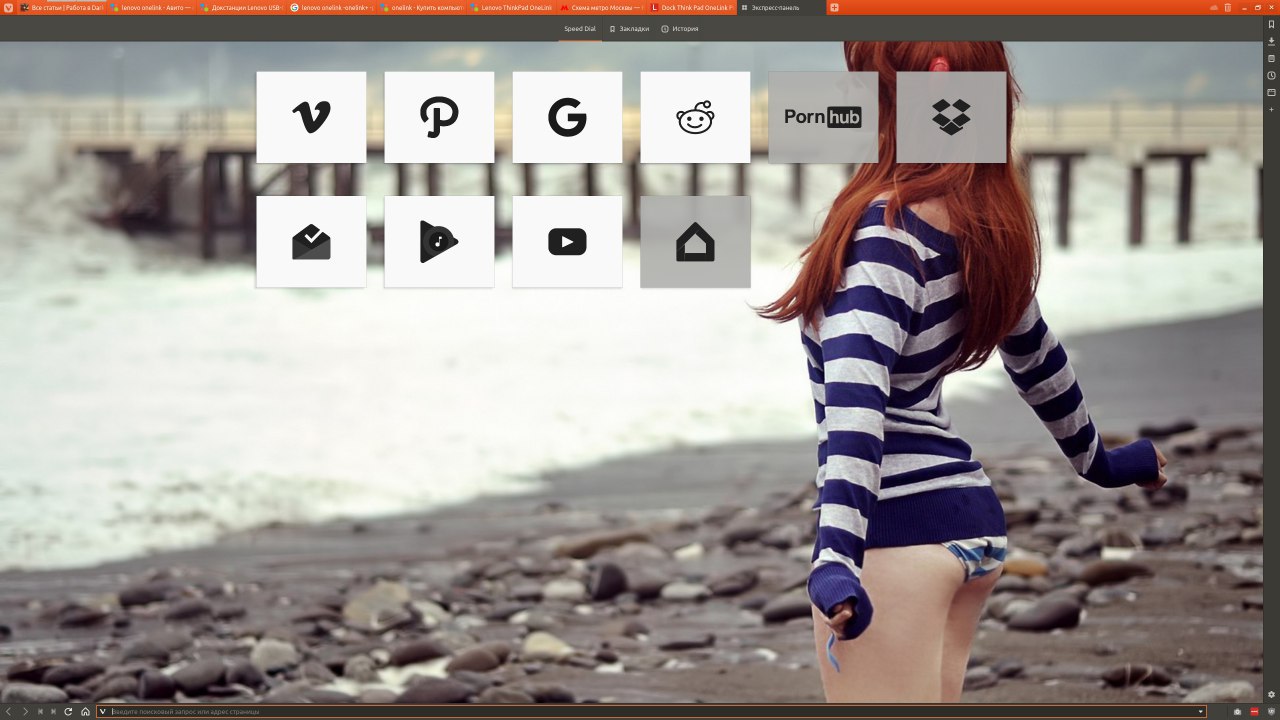Click the fast forward button
The width and height of the screenshot is (1280, 720).
point(53,711)
